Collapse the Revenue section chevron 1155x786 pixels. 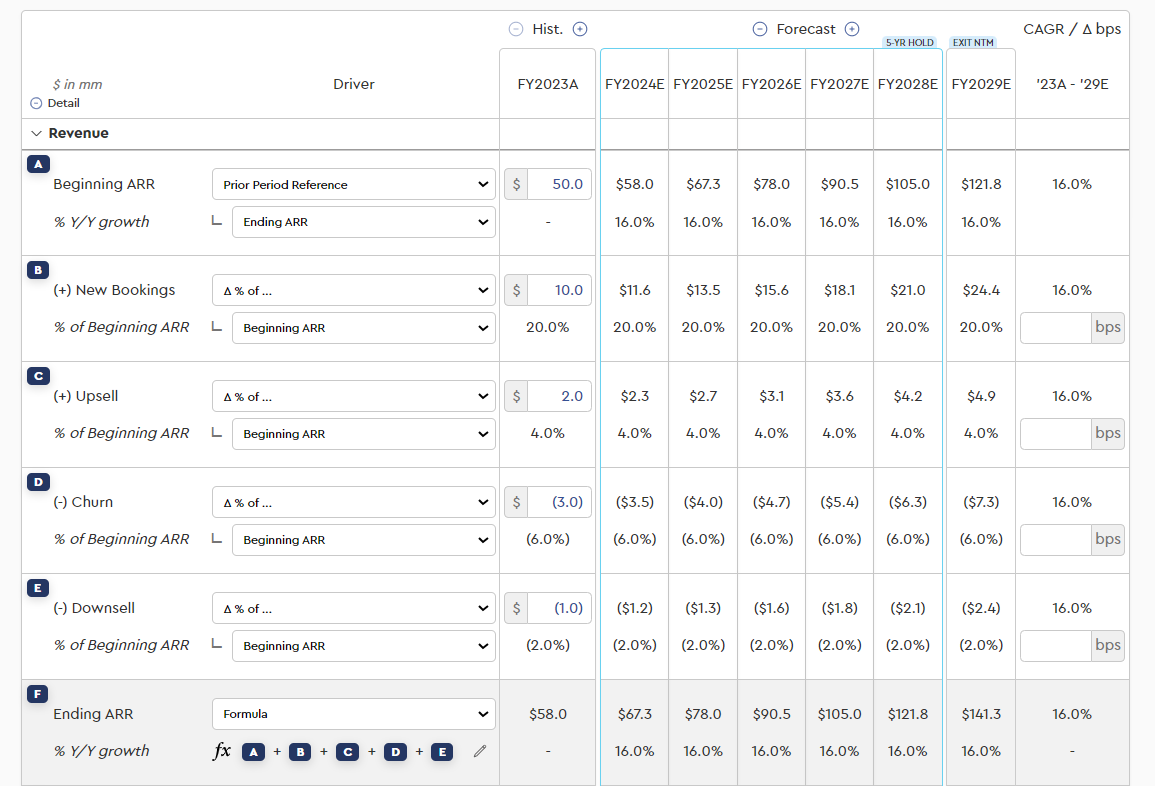tap(36, 133)
